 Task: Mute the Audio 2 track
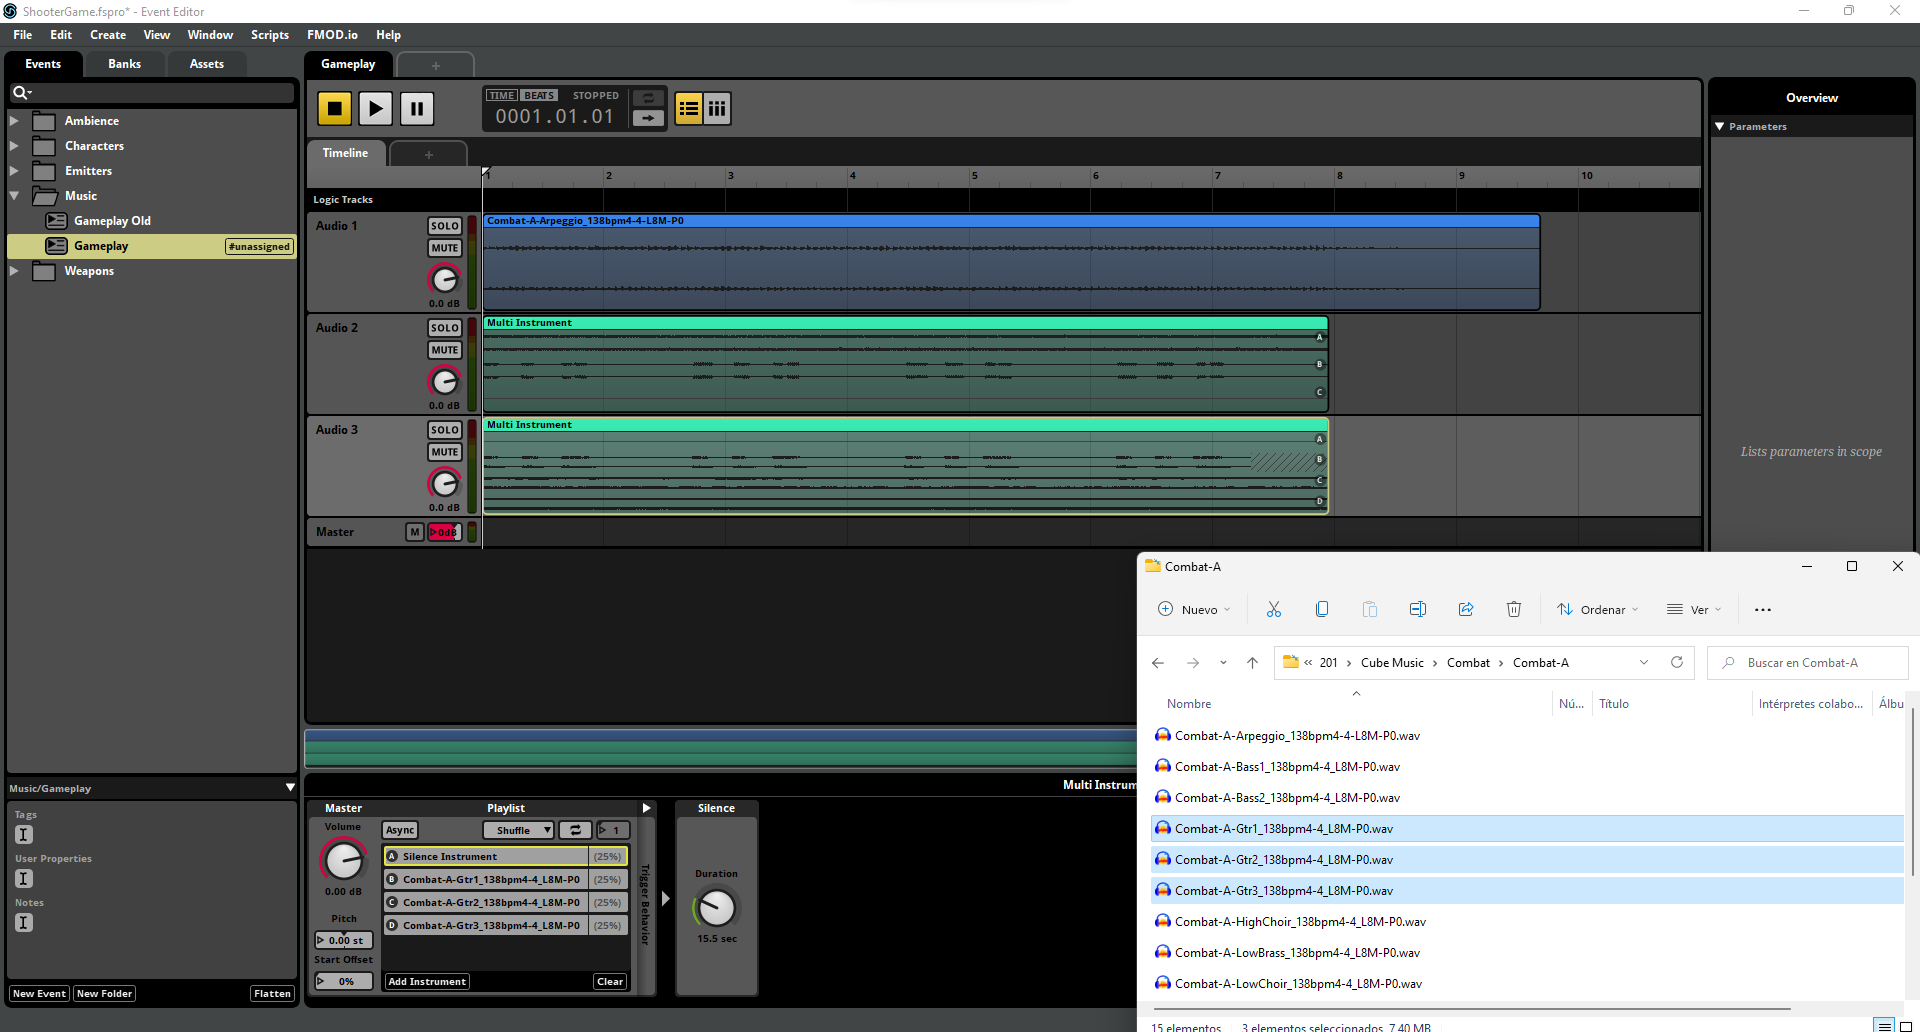point(445,350)
